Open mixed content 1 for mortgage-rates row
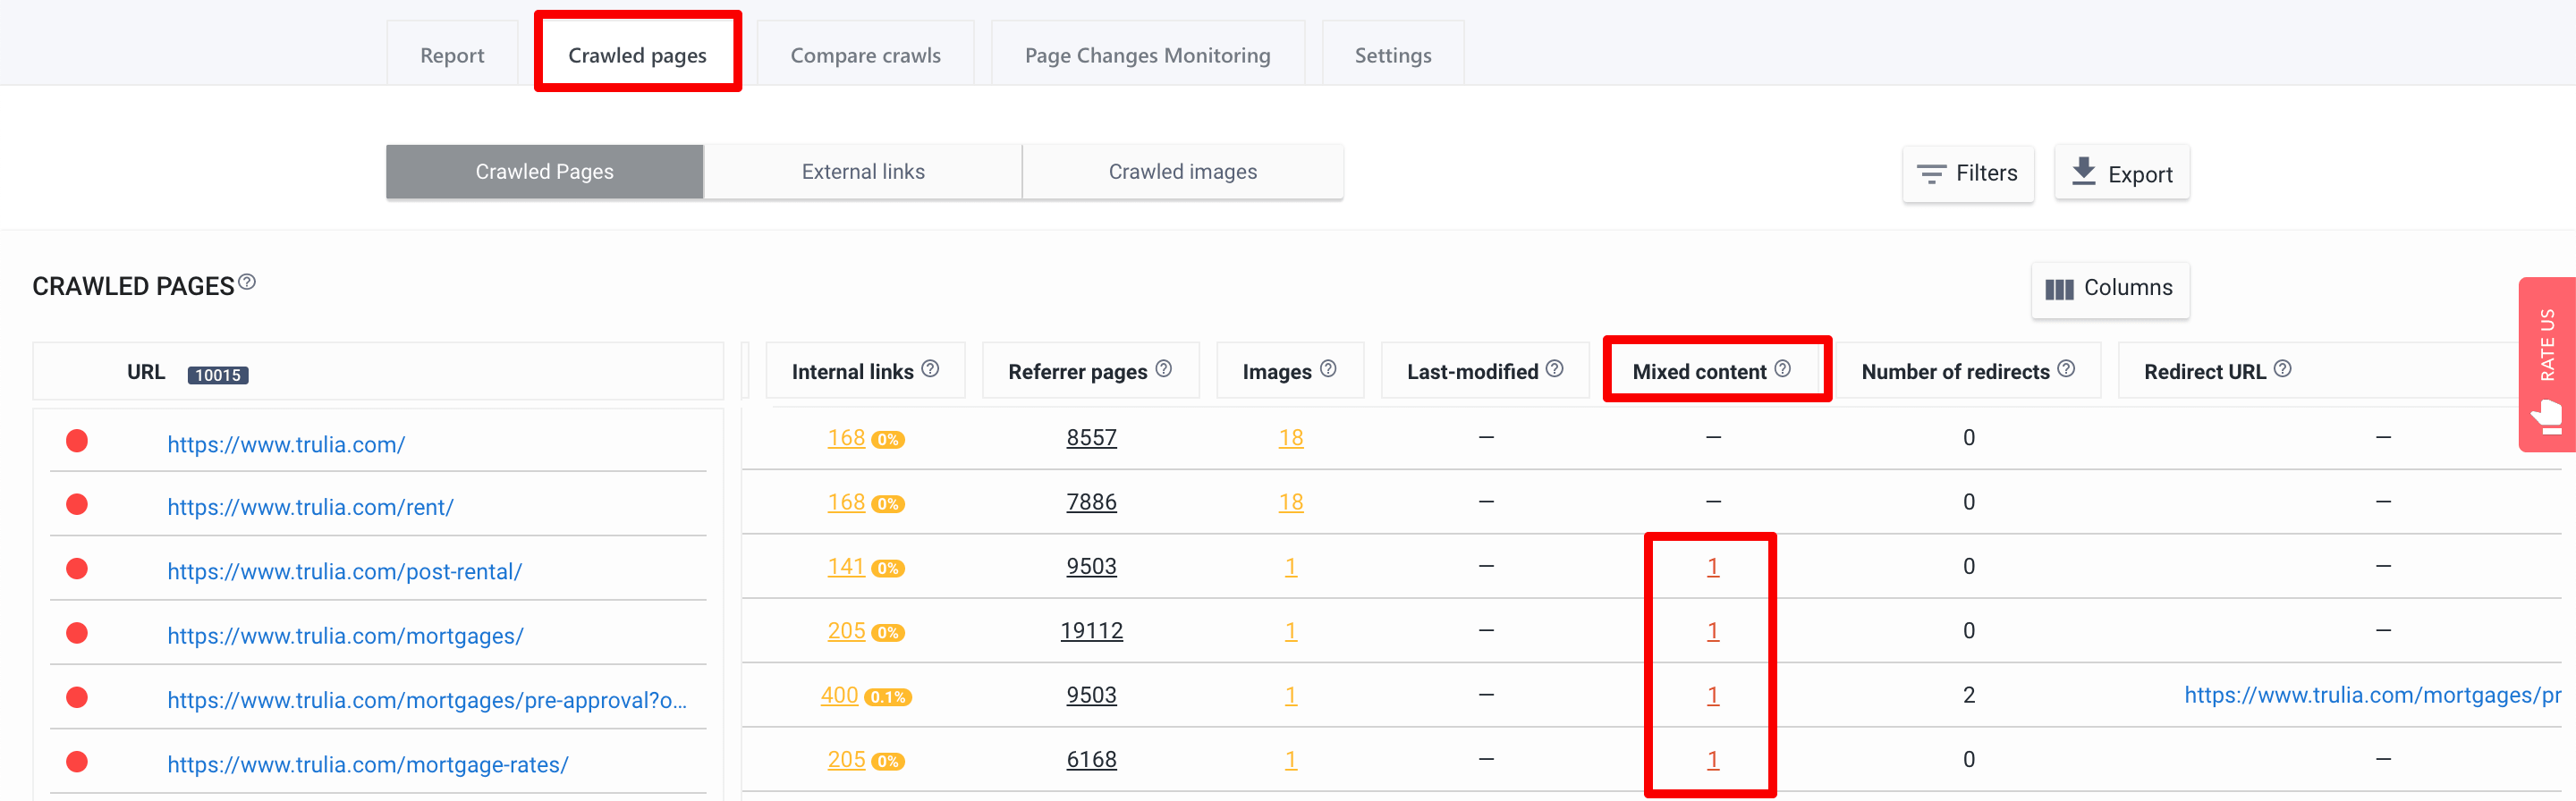 coord(1713,760)
